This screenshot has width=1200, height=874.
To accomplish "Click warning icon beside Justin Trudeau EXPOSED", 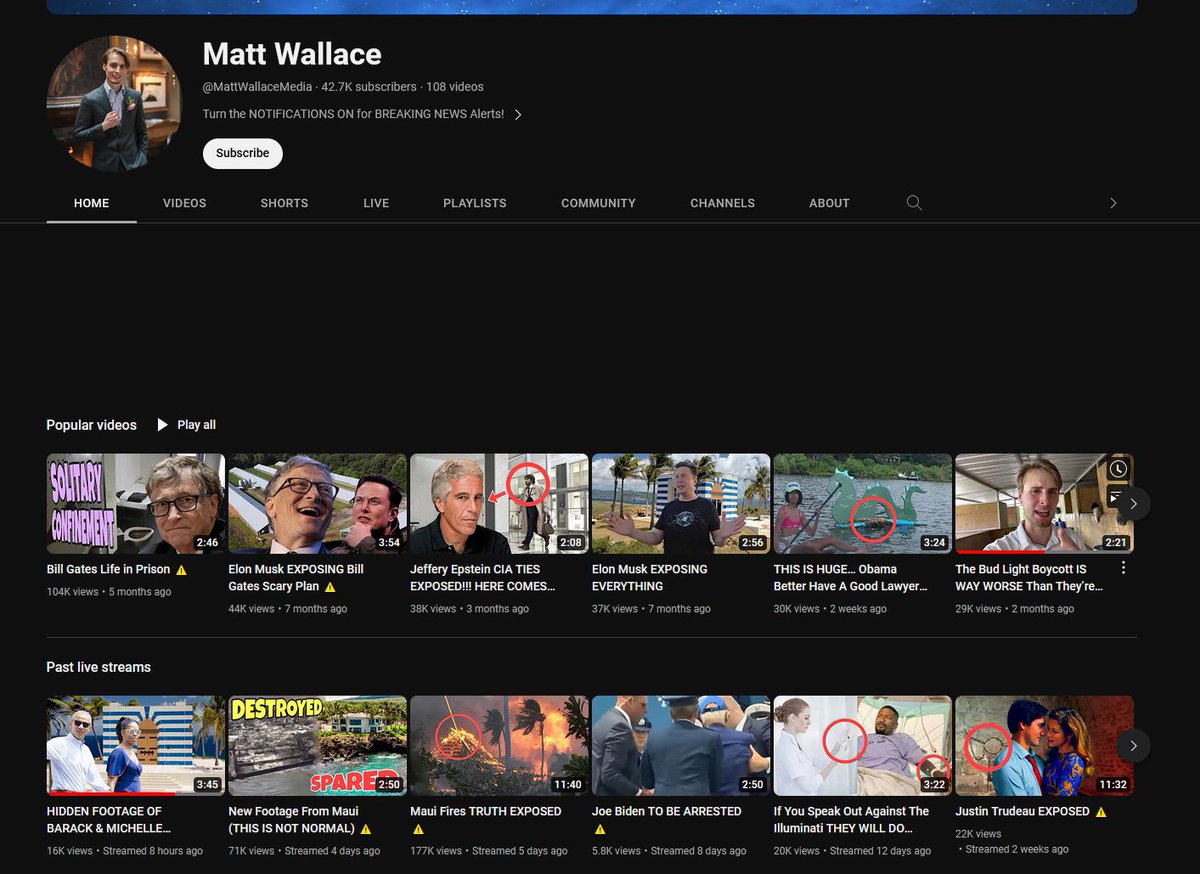I will click(1101, 812).
